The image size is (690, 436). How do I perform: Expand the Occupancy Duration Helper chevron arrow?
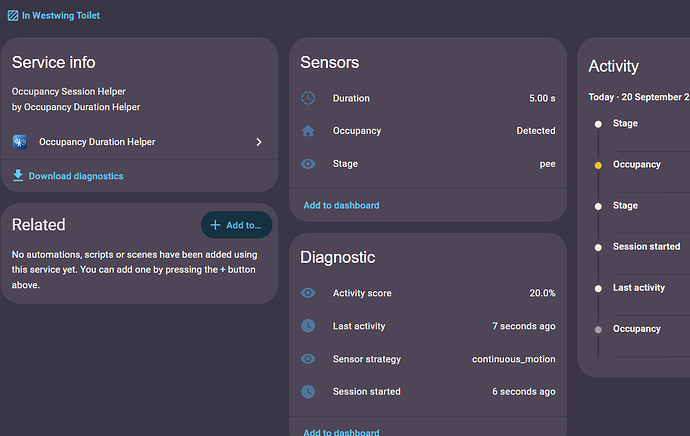(259, 142)
